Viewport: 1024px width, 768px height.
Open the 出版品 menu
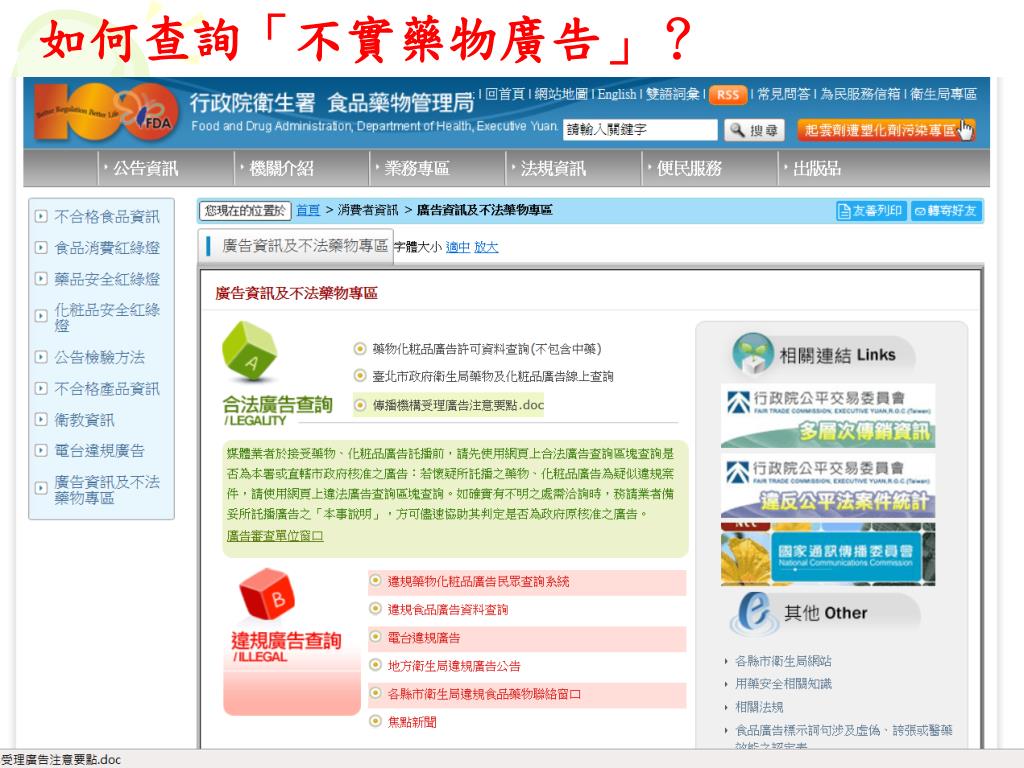[816, 169]
